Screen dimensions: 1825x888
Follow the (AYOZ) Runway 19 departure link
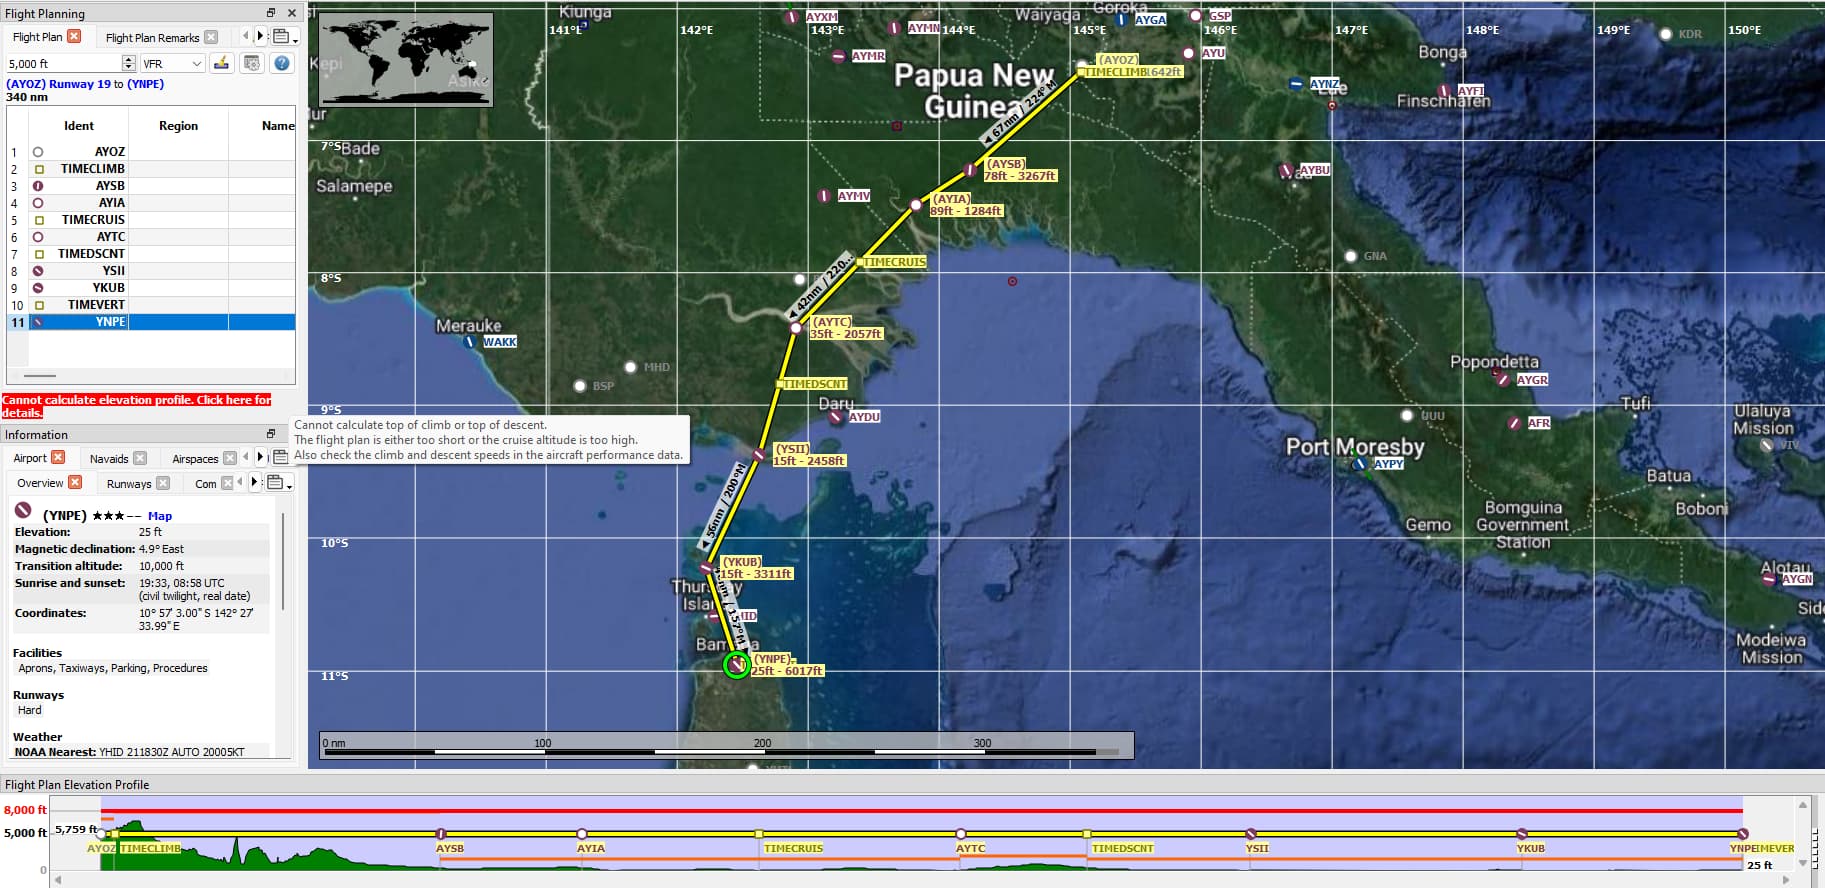58,84
